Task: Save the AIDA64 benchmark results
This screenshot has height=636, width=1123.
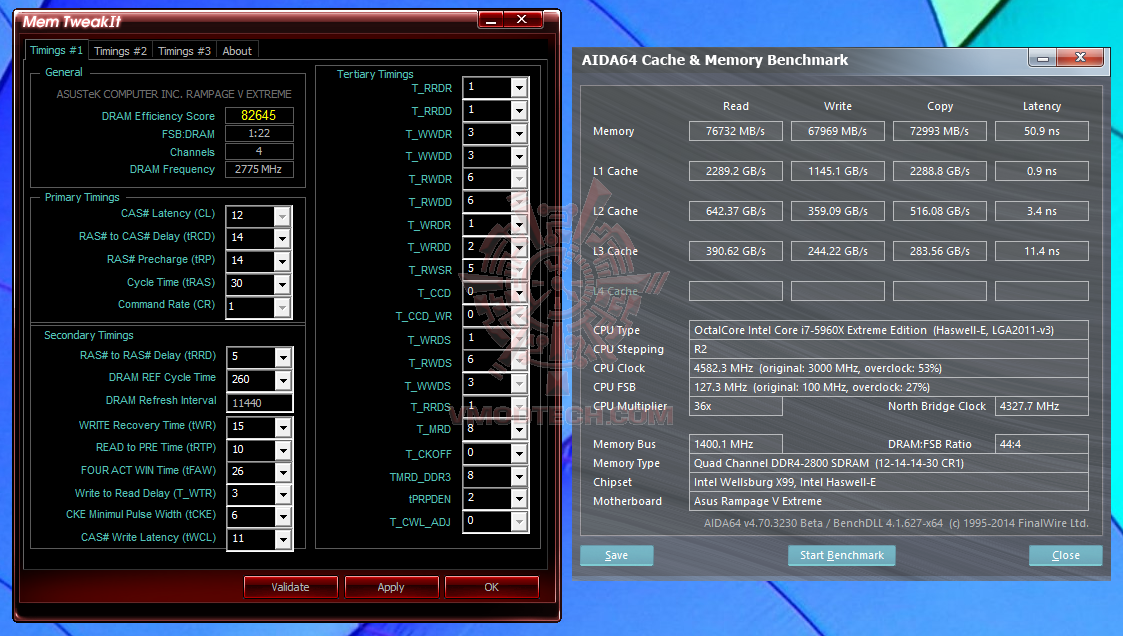Action: (617, 555)
